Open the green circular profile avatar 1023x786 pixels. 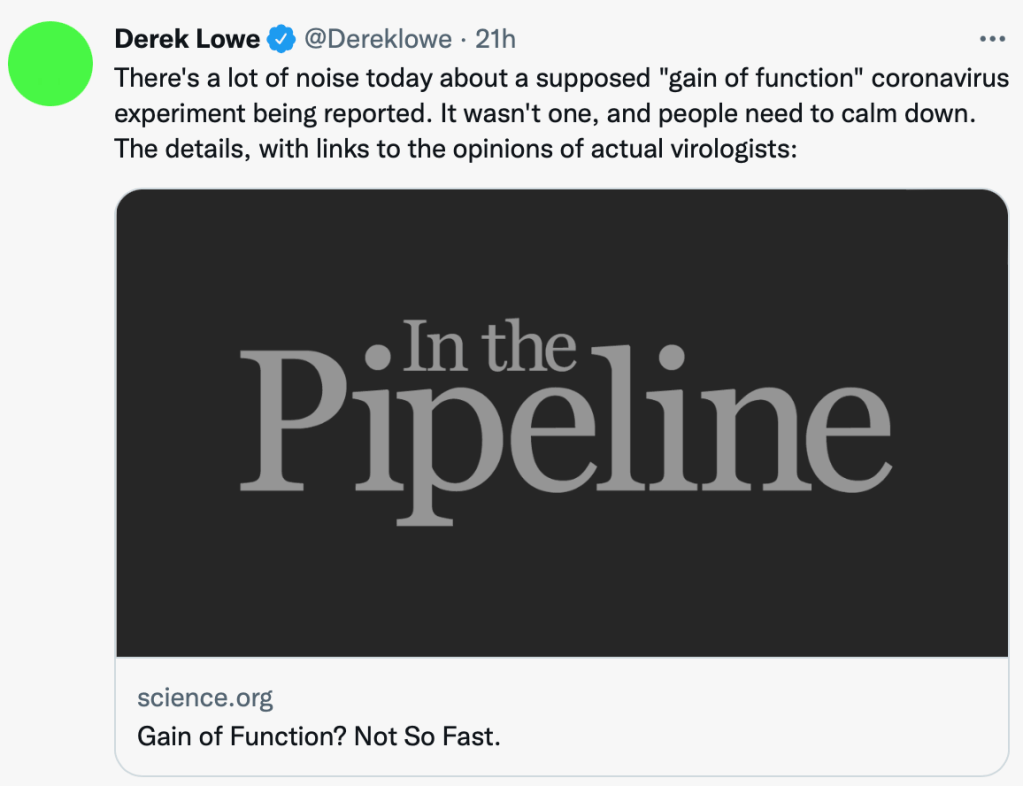pos(50,63)
